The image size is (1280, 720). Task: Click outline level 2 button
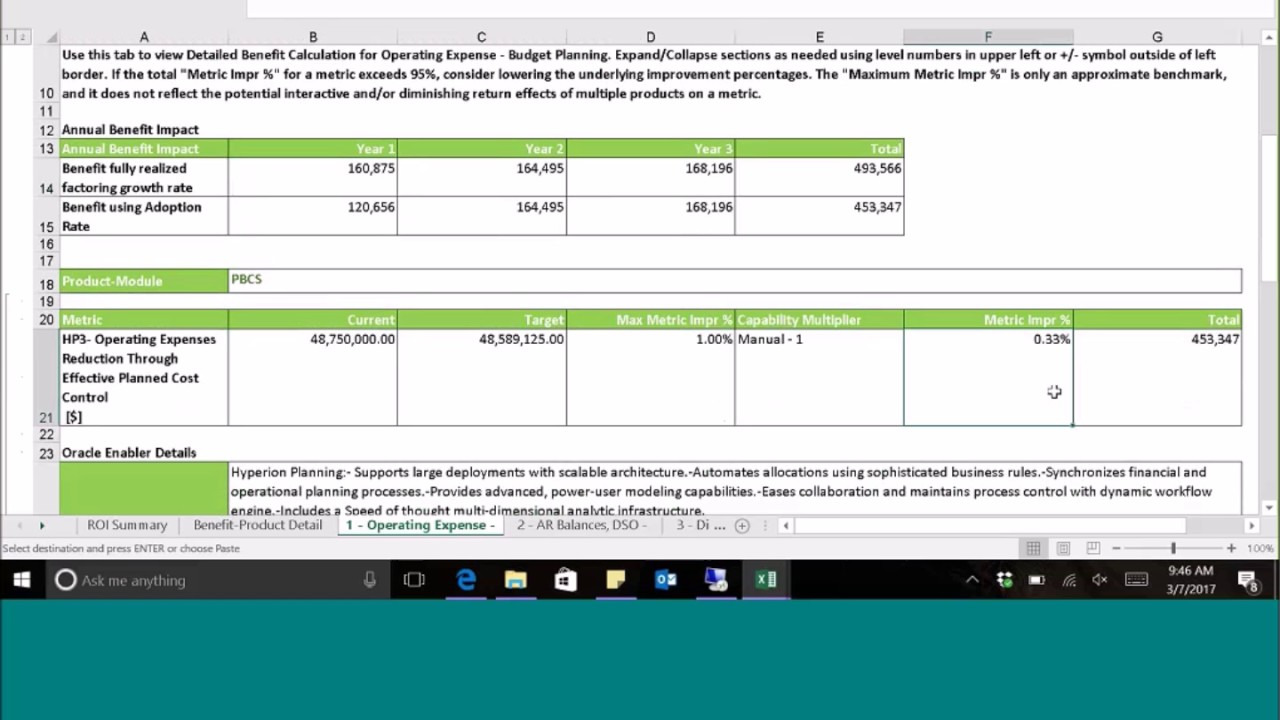[x=22, y=37]
